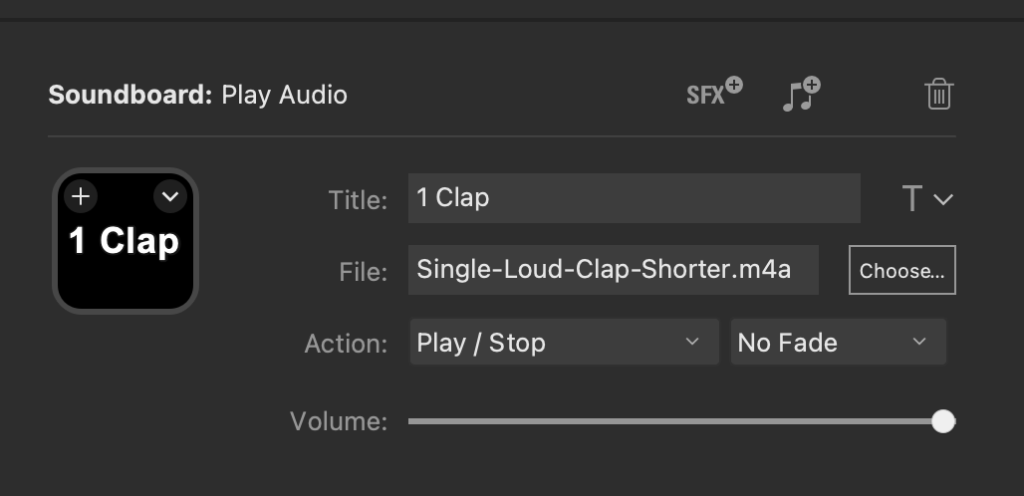Screen dimensions: 1024x496
Task: Click the Soundboard: Play Audio heading
Action: point(198,96)
